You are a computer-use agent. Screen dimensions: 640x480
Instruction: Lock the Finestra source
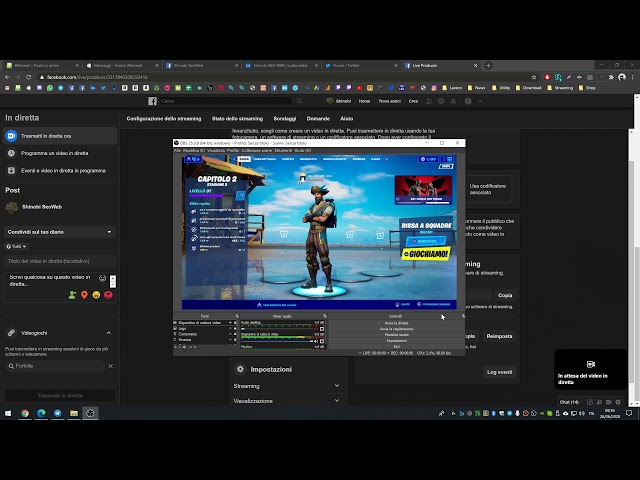(x=235, y=340)
